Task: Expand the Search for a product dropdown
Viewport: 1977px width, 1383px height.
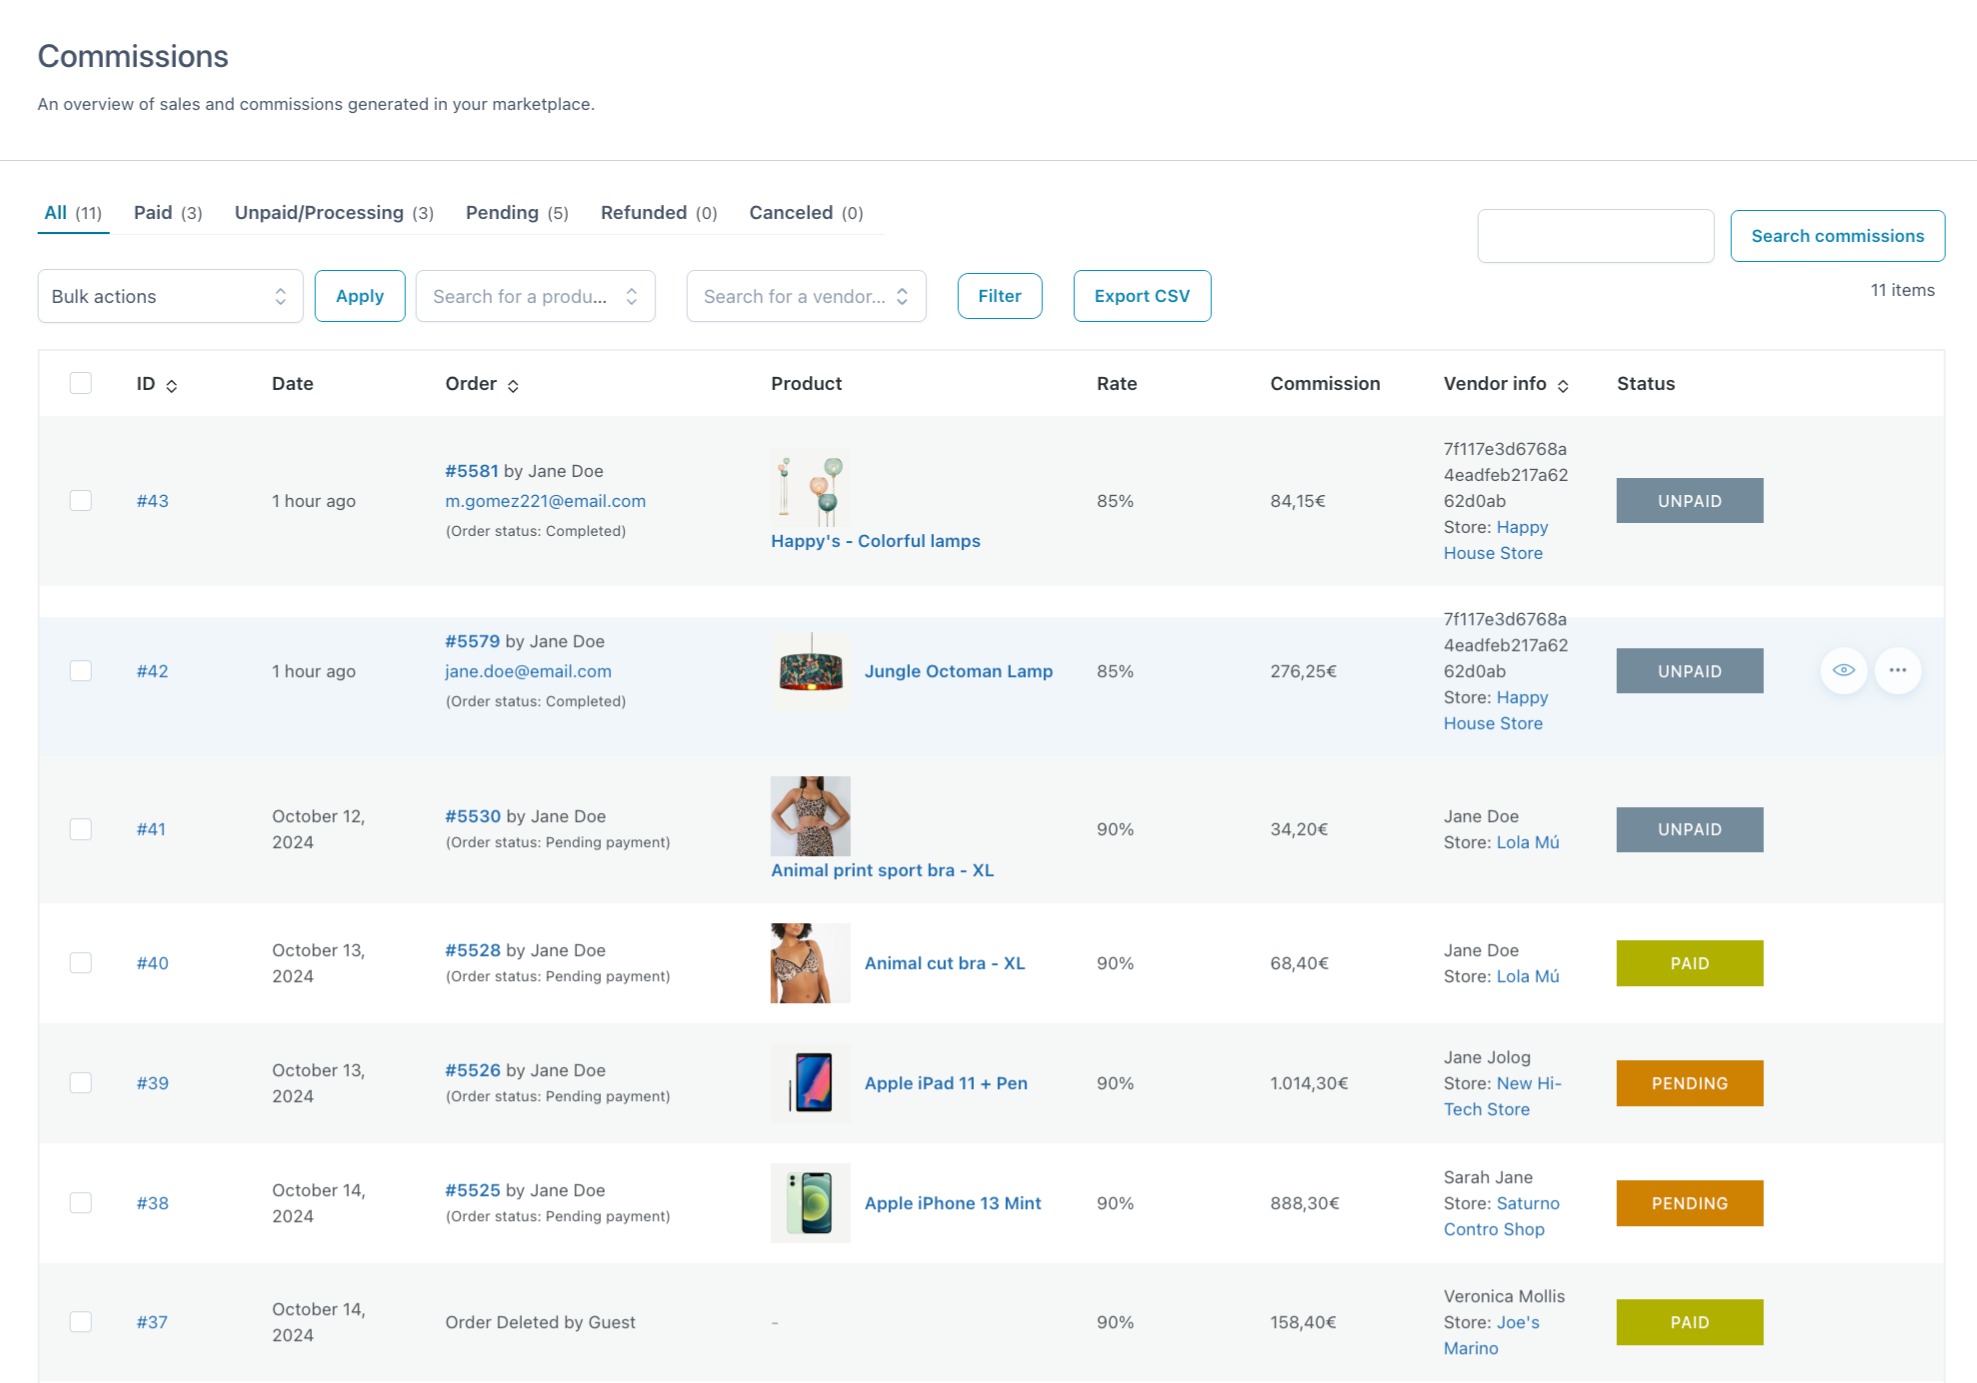Action: (535, 296)
